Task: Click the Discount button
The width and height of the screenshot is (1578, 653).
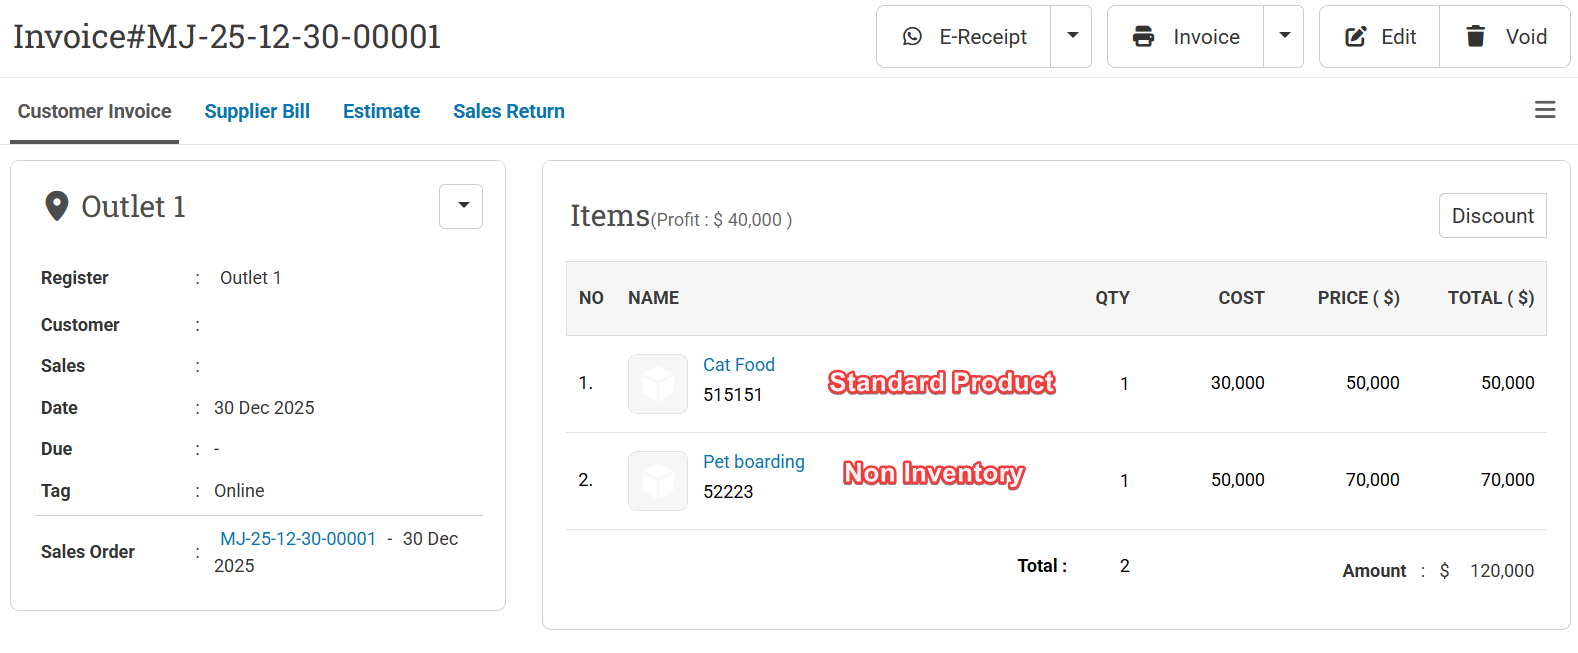Action: pyautogui.click(x=1492, y=216)
